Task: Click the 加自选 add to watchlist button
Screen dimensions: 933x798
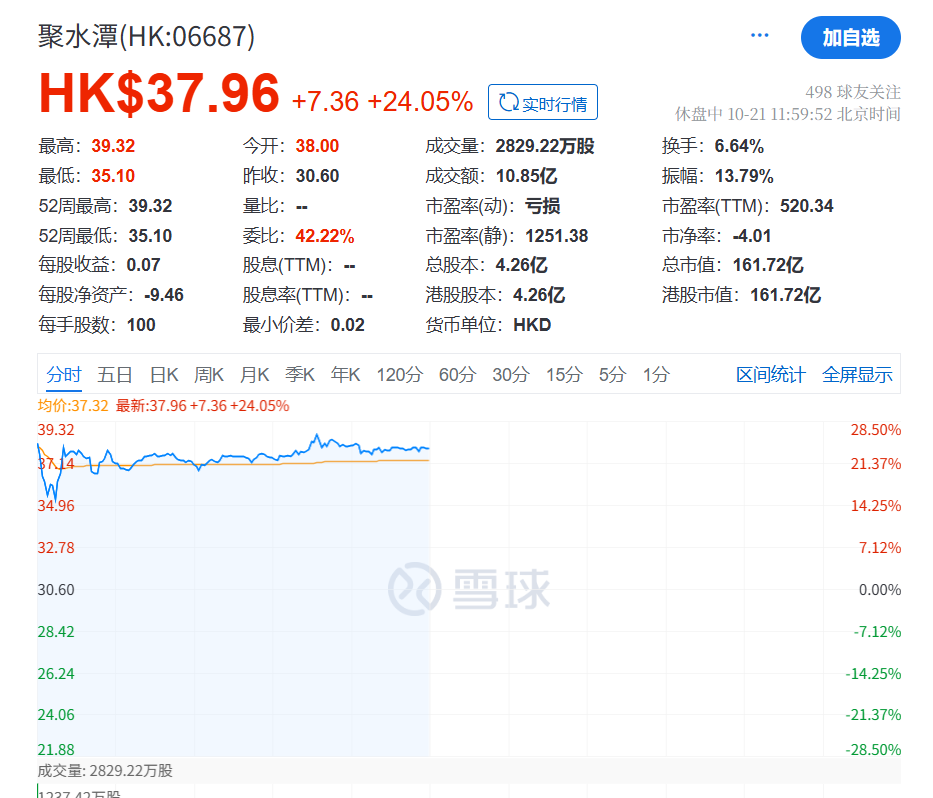Action: tap(850, 38)
